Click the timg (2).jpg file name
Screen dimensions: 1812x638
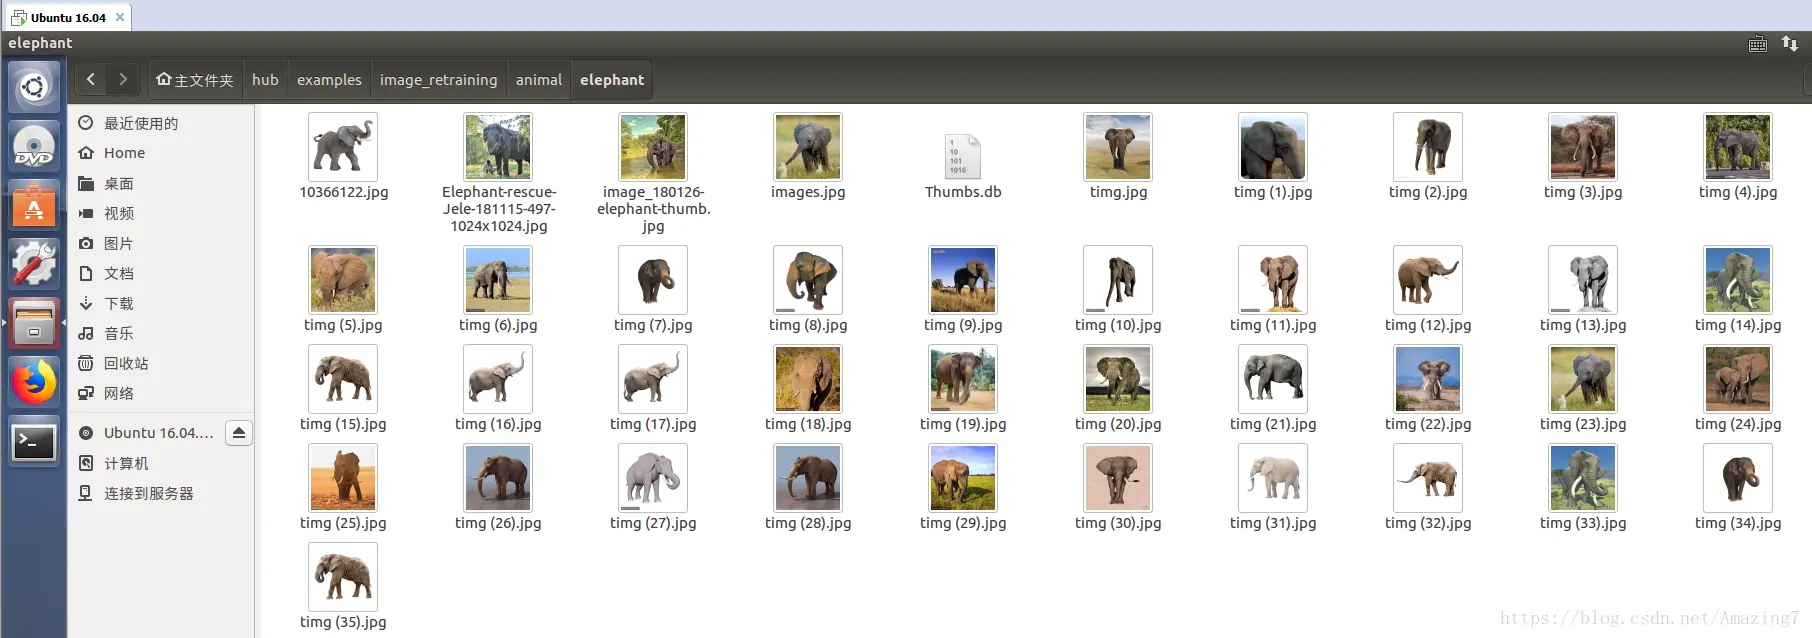(x=1428, y=192)
